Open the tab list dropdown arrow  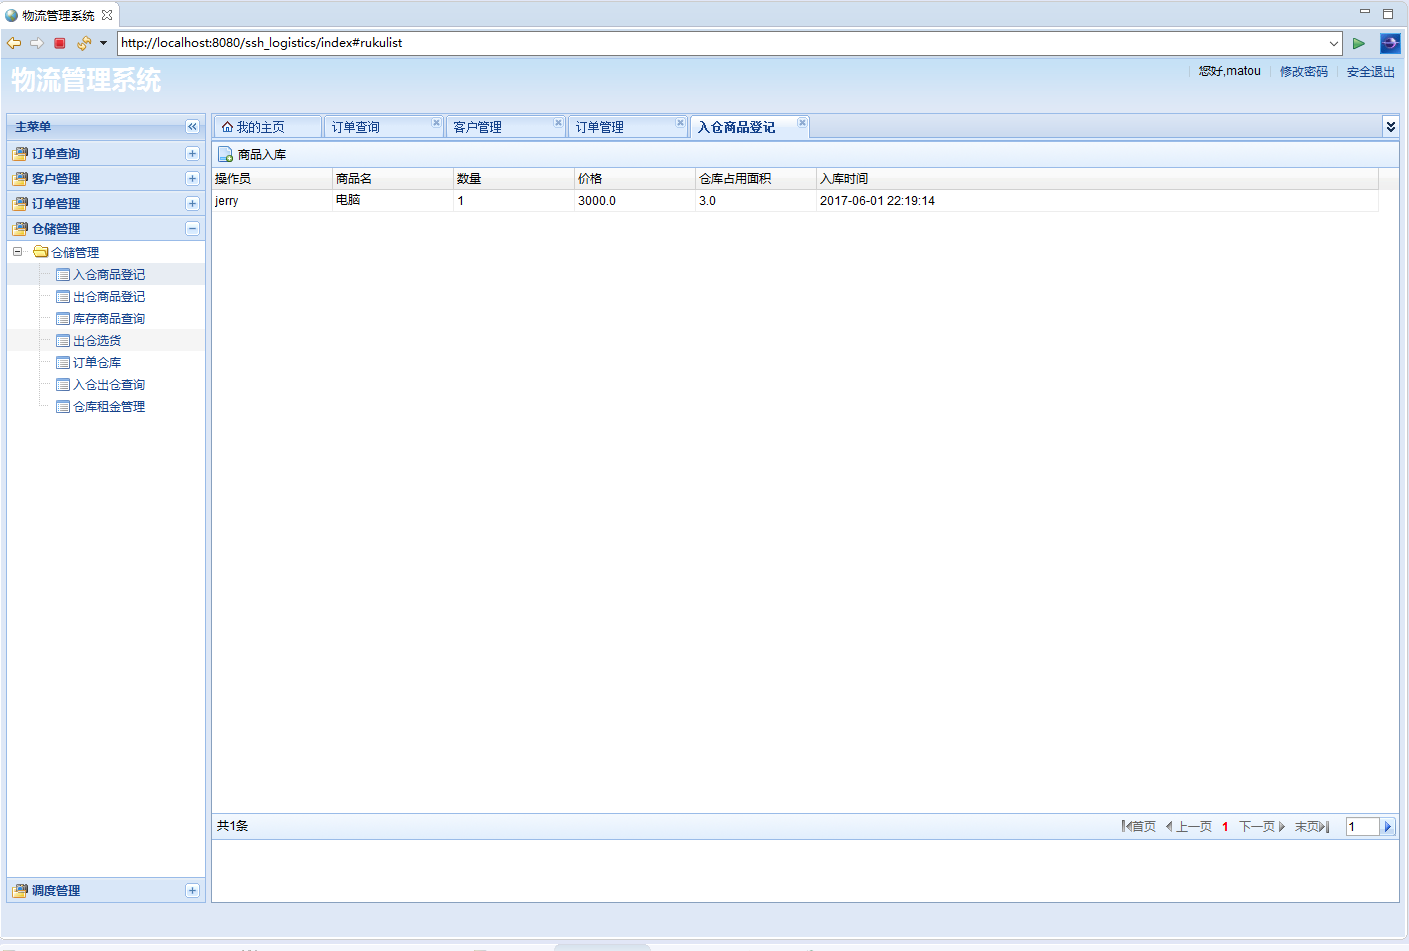pos(1390,126)
